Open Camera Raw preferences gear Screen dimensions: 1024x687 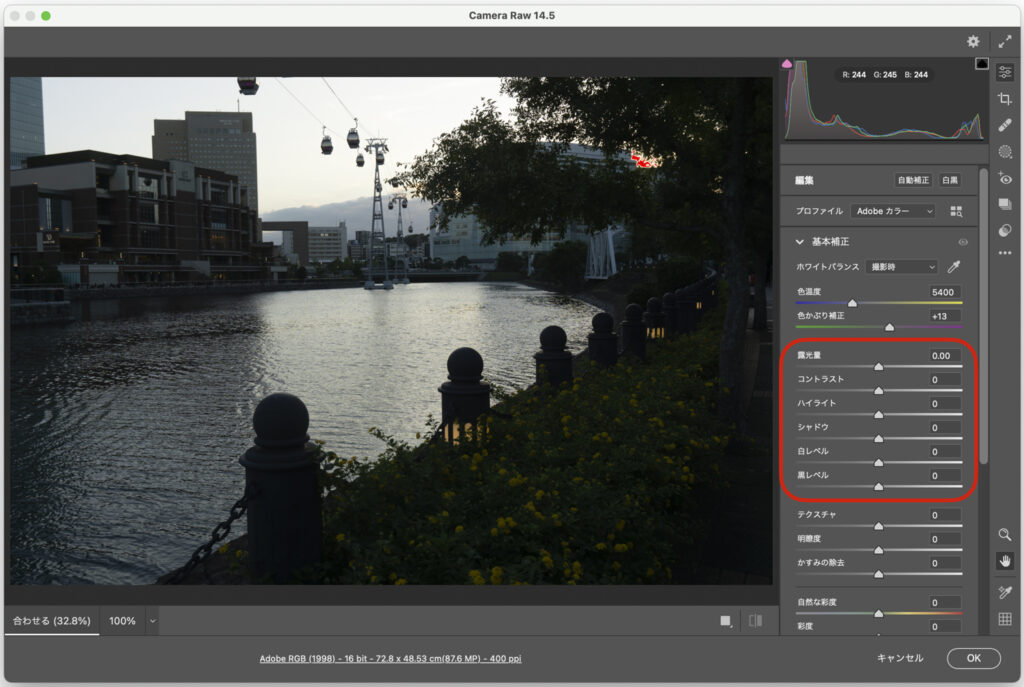(x=973, y=42)
